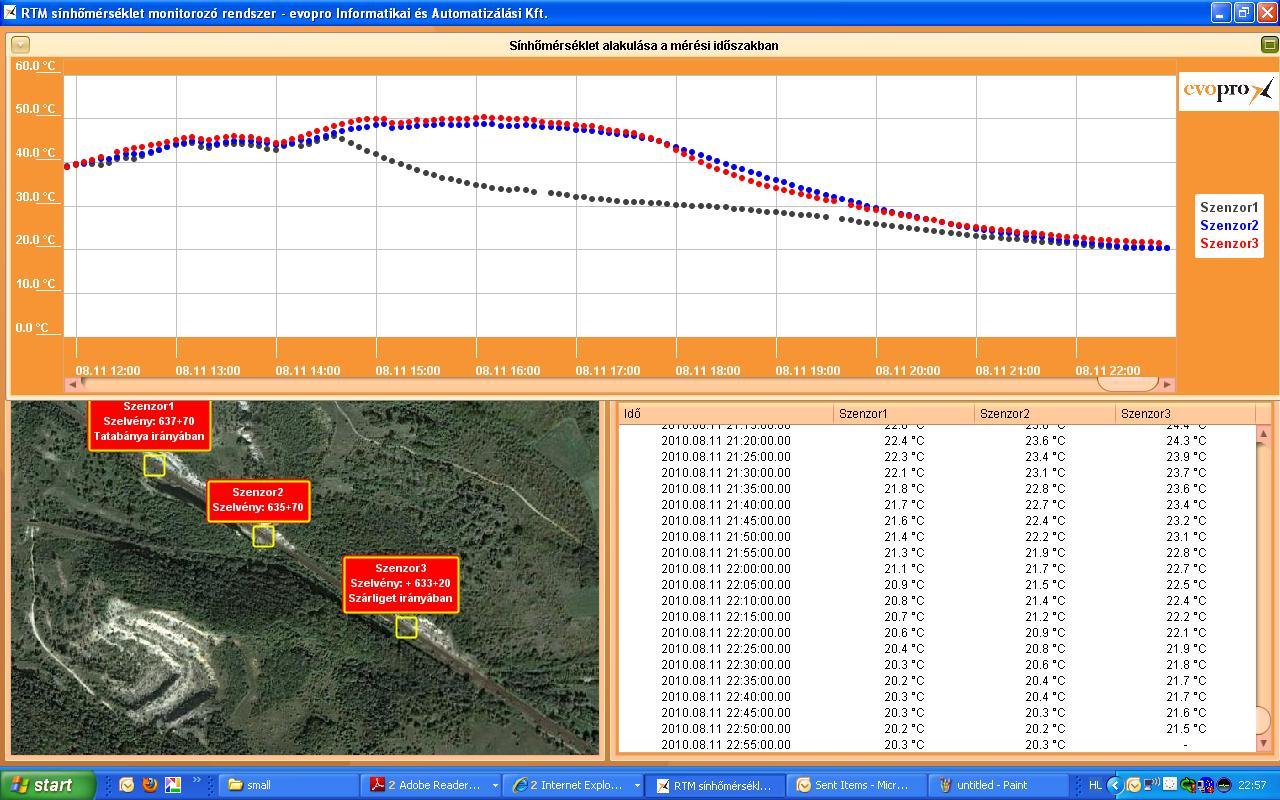
Task: Open the Windows start menu
Action: (x=47, y=785)
